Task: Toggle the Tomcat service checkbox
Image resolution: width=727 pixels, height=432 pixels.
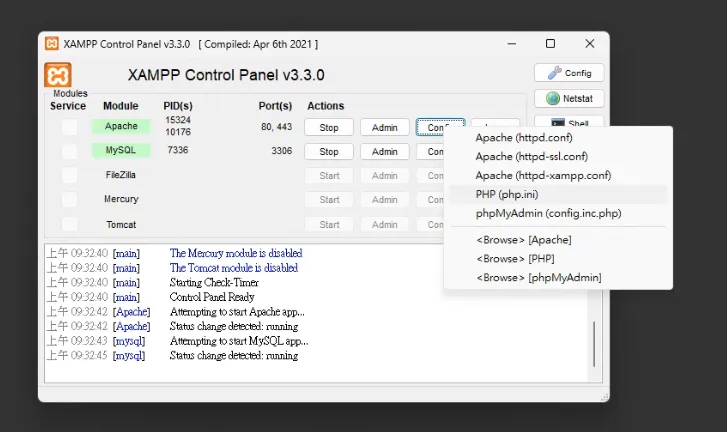Action: coord(70,224)
